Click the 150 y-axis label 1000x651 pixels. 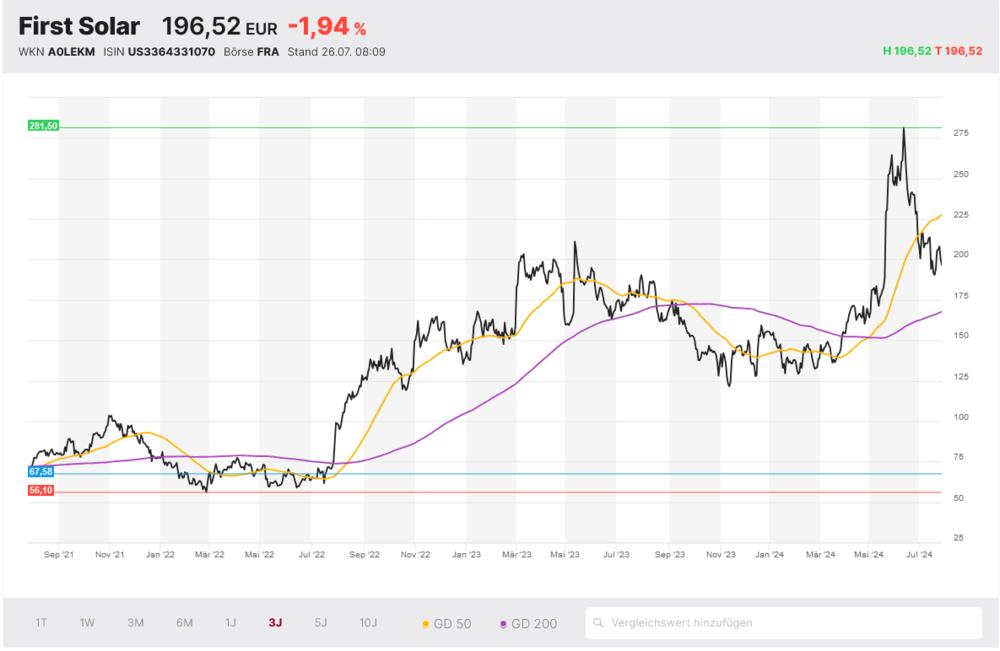(x=961, y=335)
